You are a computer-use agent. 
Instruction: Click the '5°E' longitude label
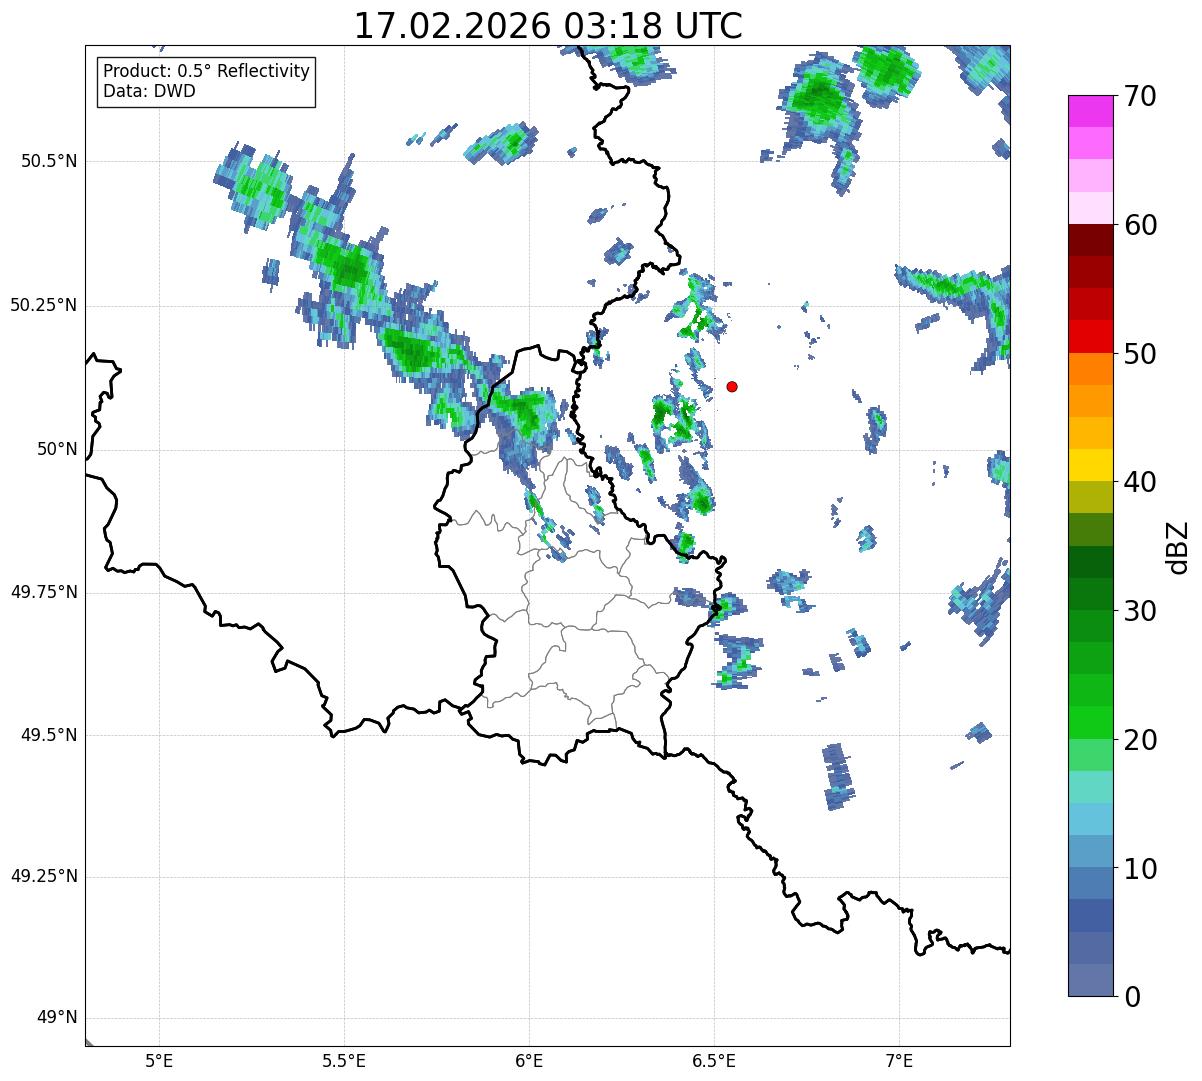point(159,1060)
